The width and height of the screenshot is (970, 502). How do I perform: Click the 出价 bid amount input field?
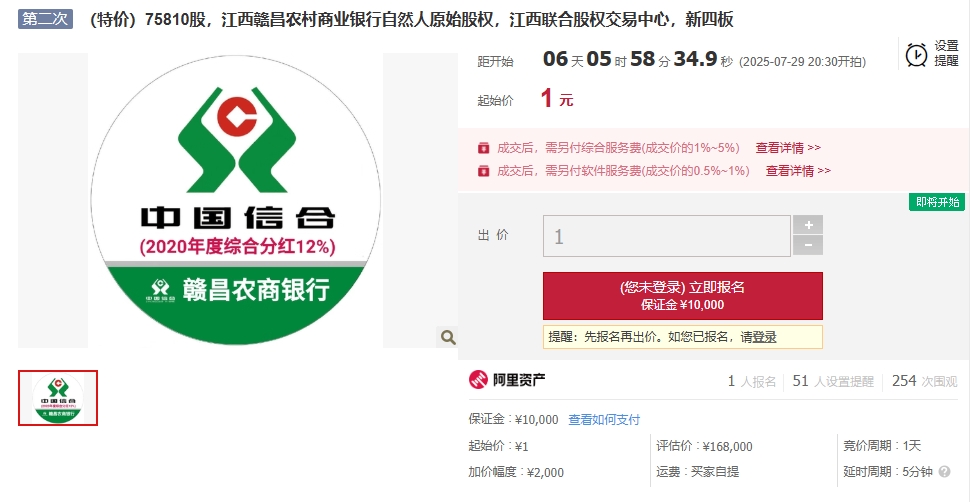[x=667, y=236]
